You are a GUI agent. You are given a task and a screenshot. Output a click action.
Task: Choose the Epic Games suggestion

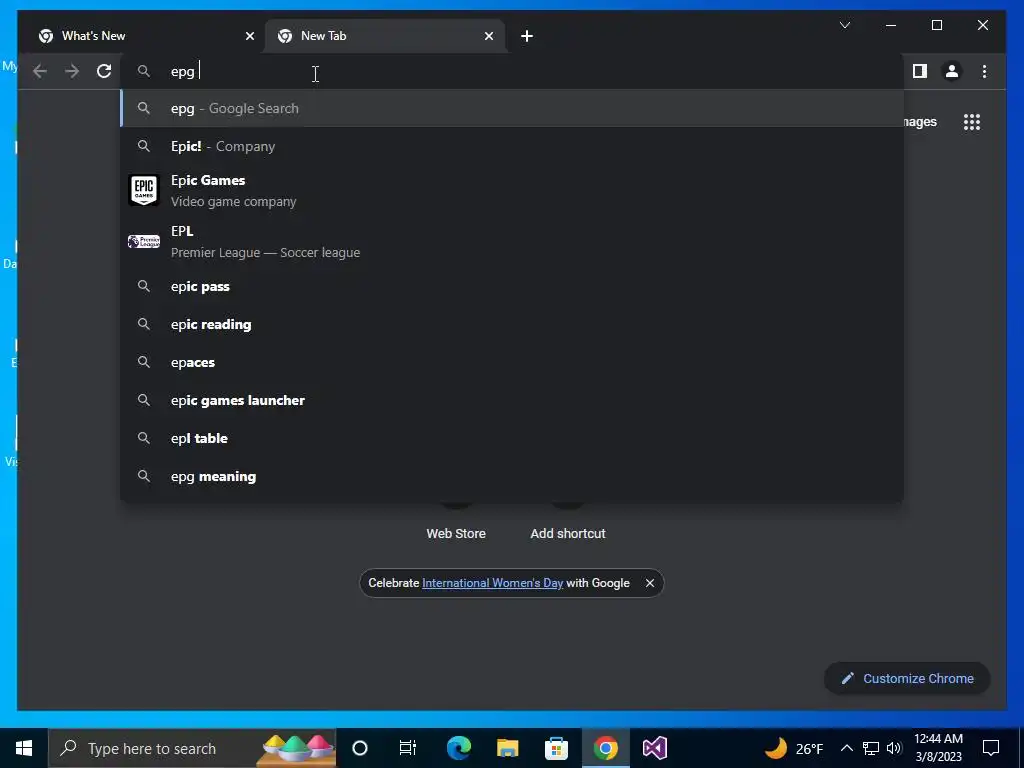click(x=512, y=191)
